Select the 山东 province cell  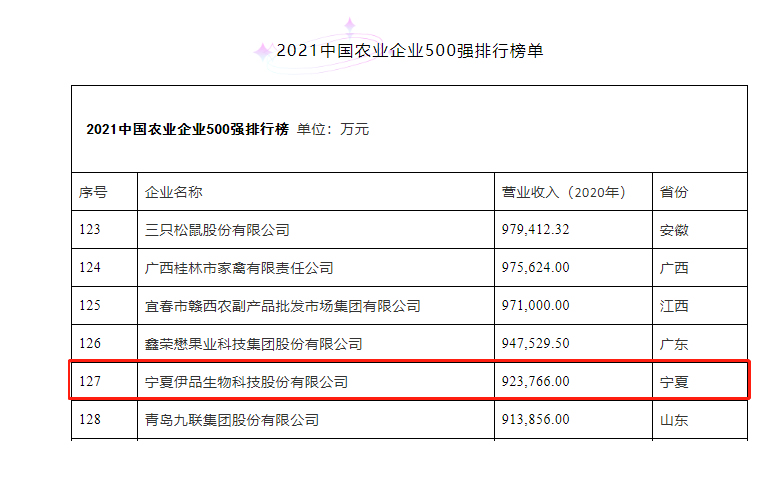pos(674,420)
